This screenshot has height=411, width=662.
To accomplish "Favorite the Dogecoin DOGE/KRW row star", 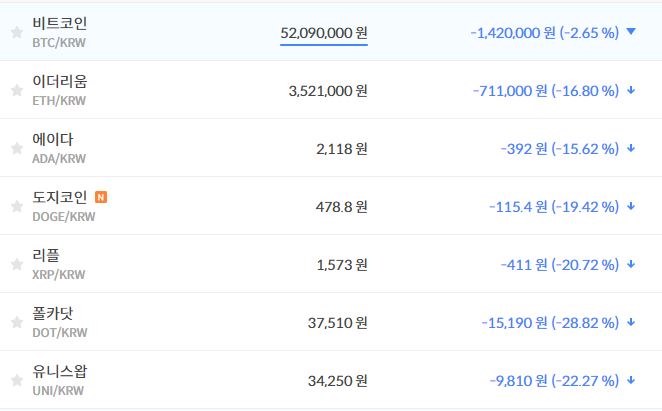I will point(16,206).
